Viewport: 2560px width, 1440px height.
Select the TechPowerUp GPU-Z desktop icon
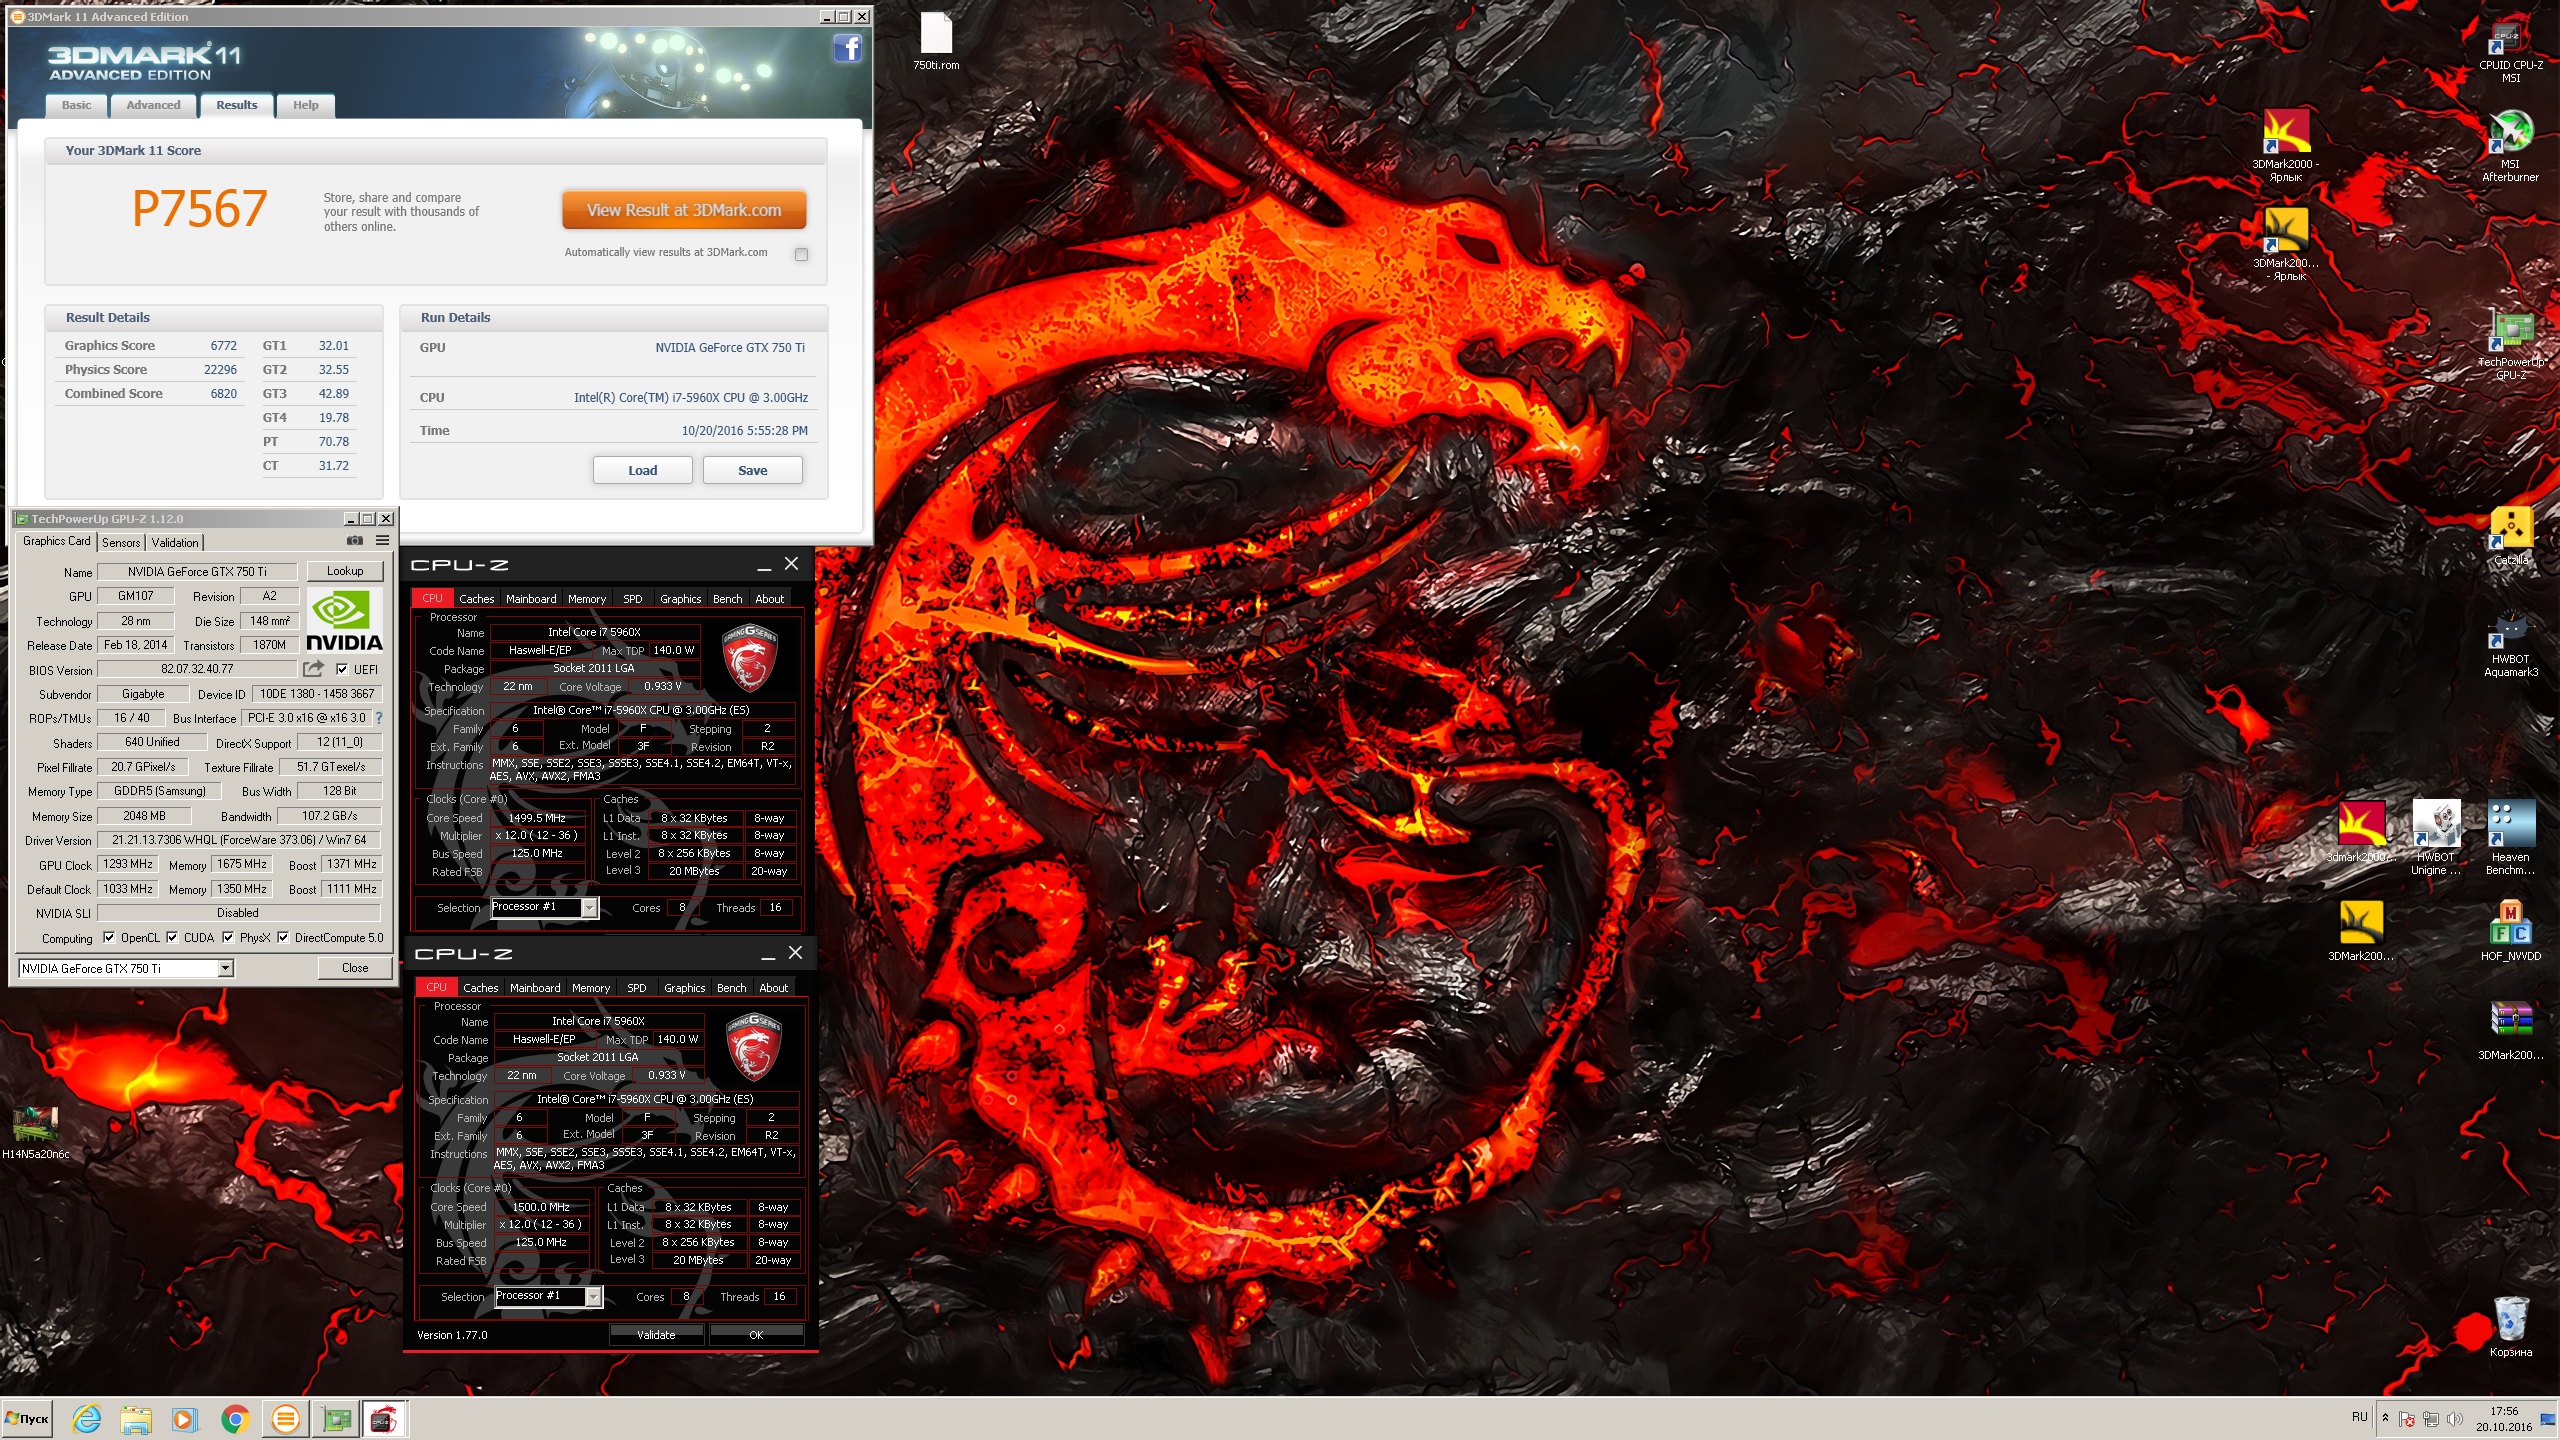(2510, 345)
